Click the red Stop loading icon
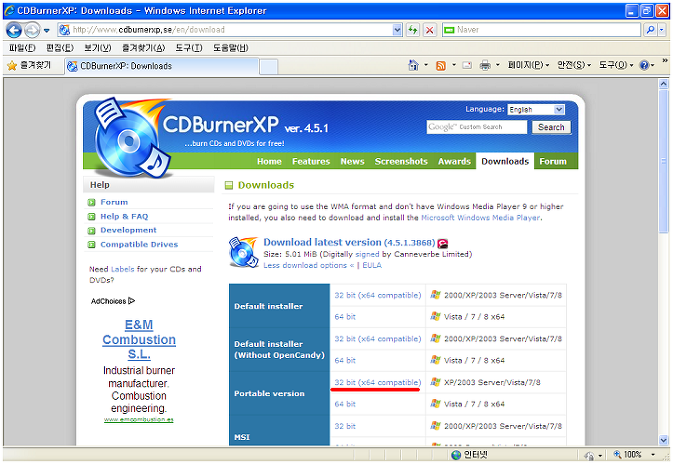Viewport: 673px width, 464px height. (x=429, y=30)
